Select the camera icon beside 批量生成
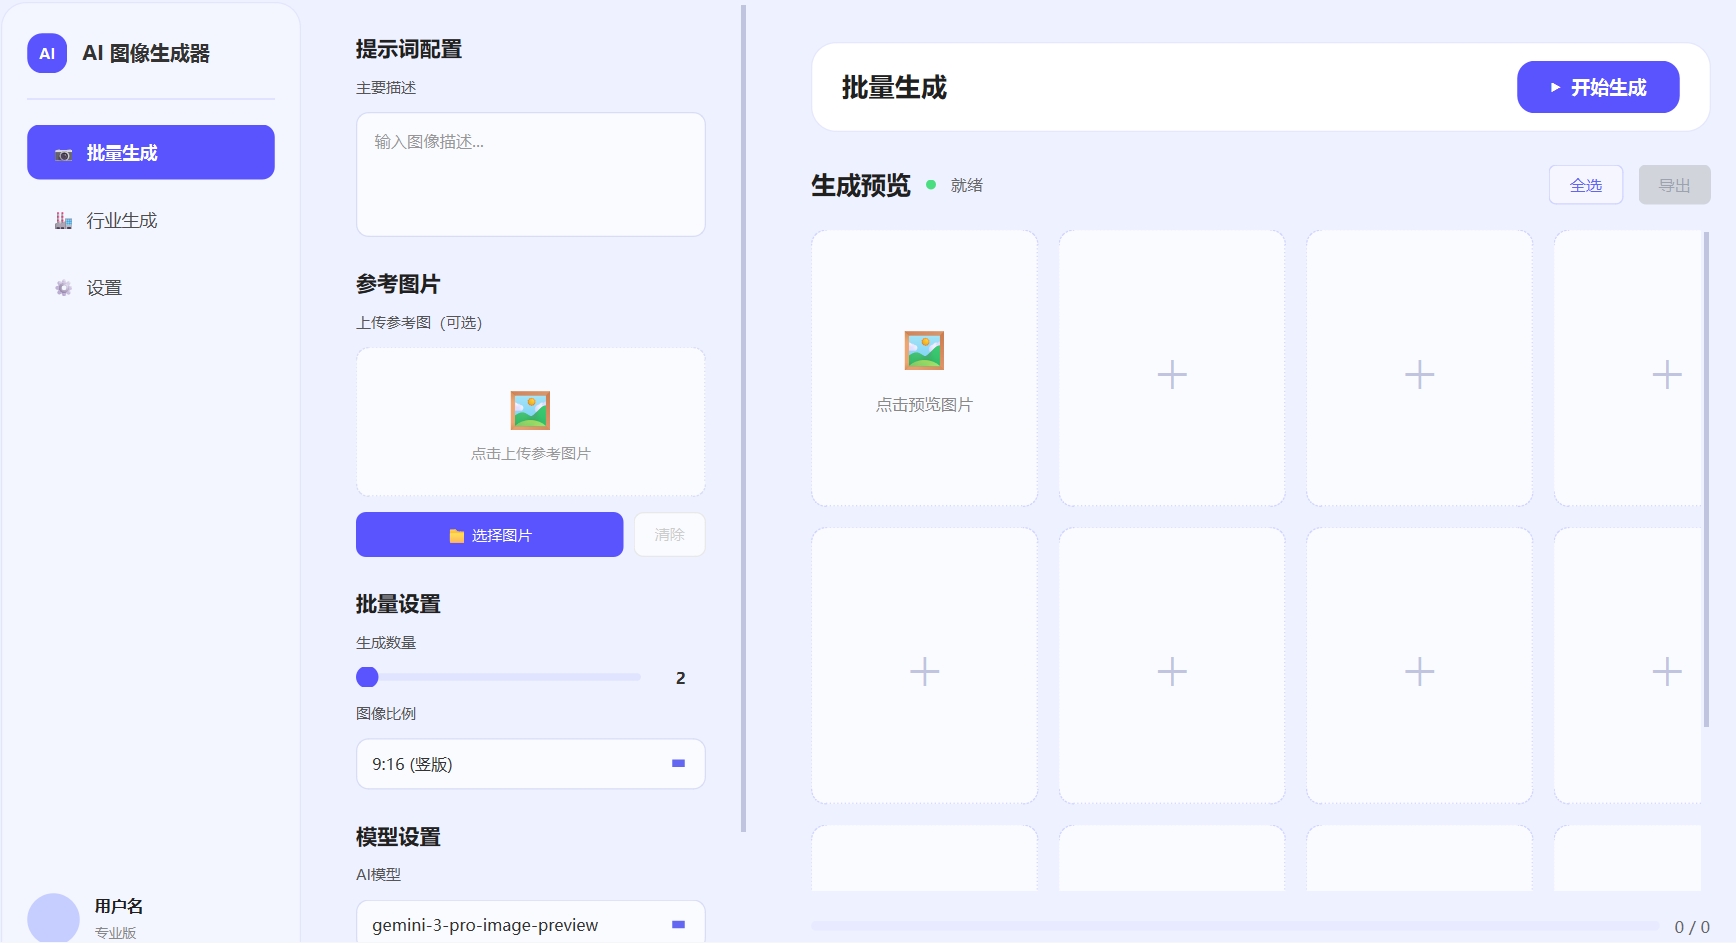The height and width of the screenshot is (943, 1736). (x=64, y=153)
